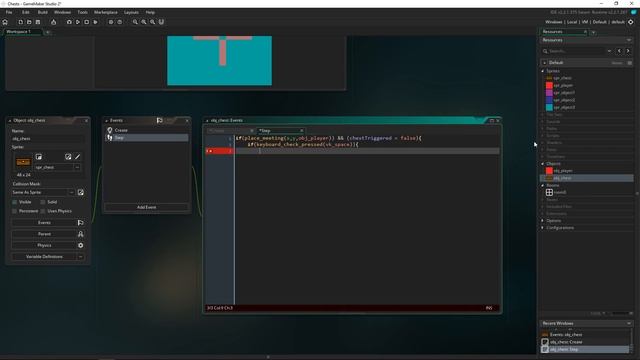Open a project with the toolbar folder icon
Screen dimensions: 640x360
pyautogui.click(x=29, y=22)
